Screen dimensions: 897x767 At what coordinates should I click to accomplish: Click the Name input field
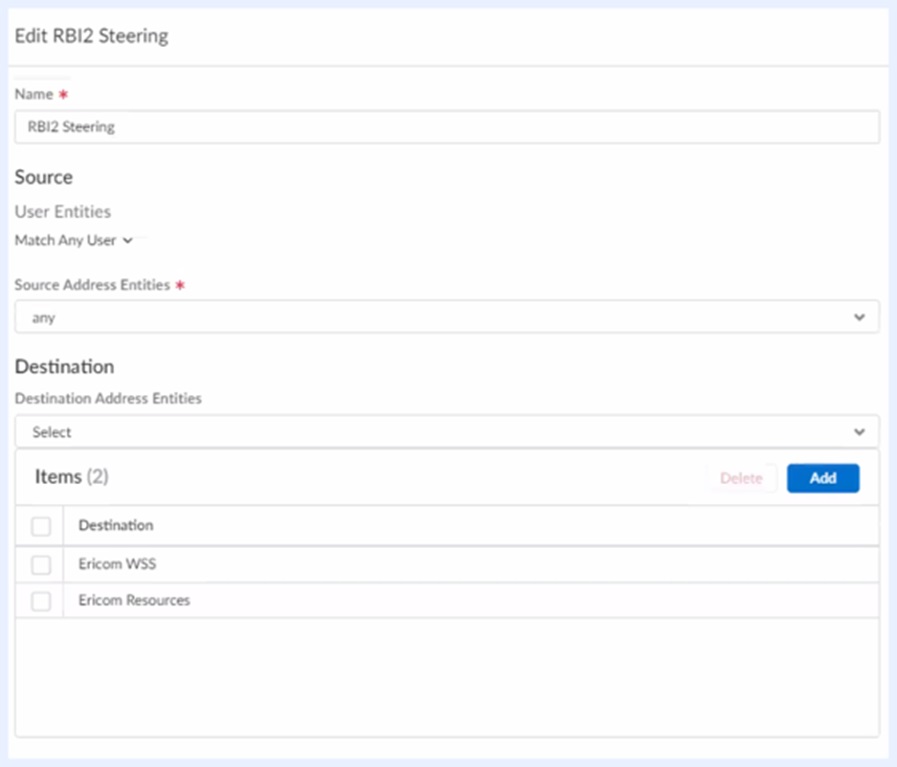pyautogui.click(x=446, y=127)
